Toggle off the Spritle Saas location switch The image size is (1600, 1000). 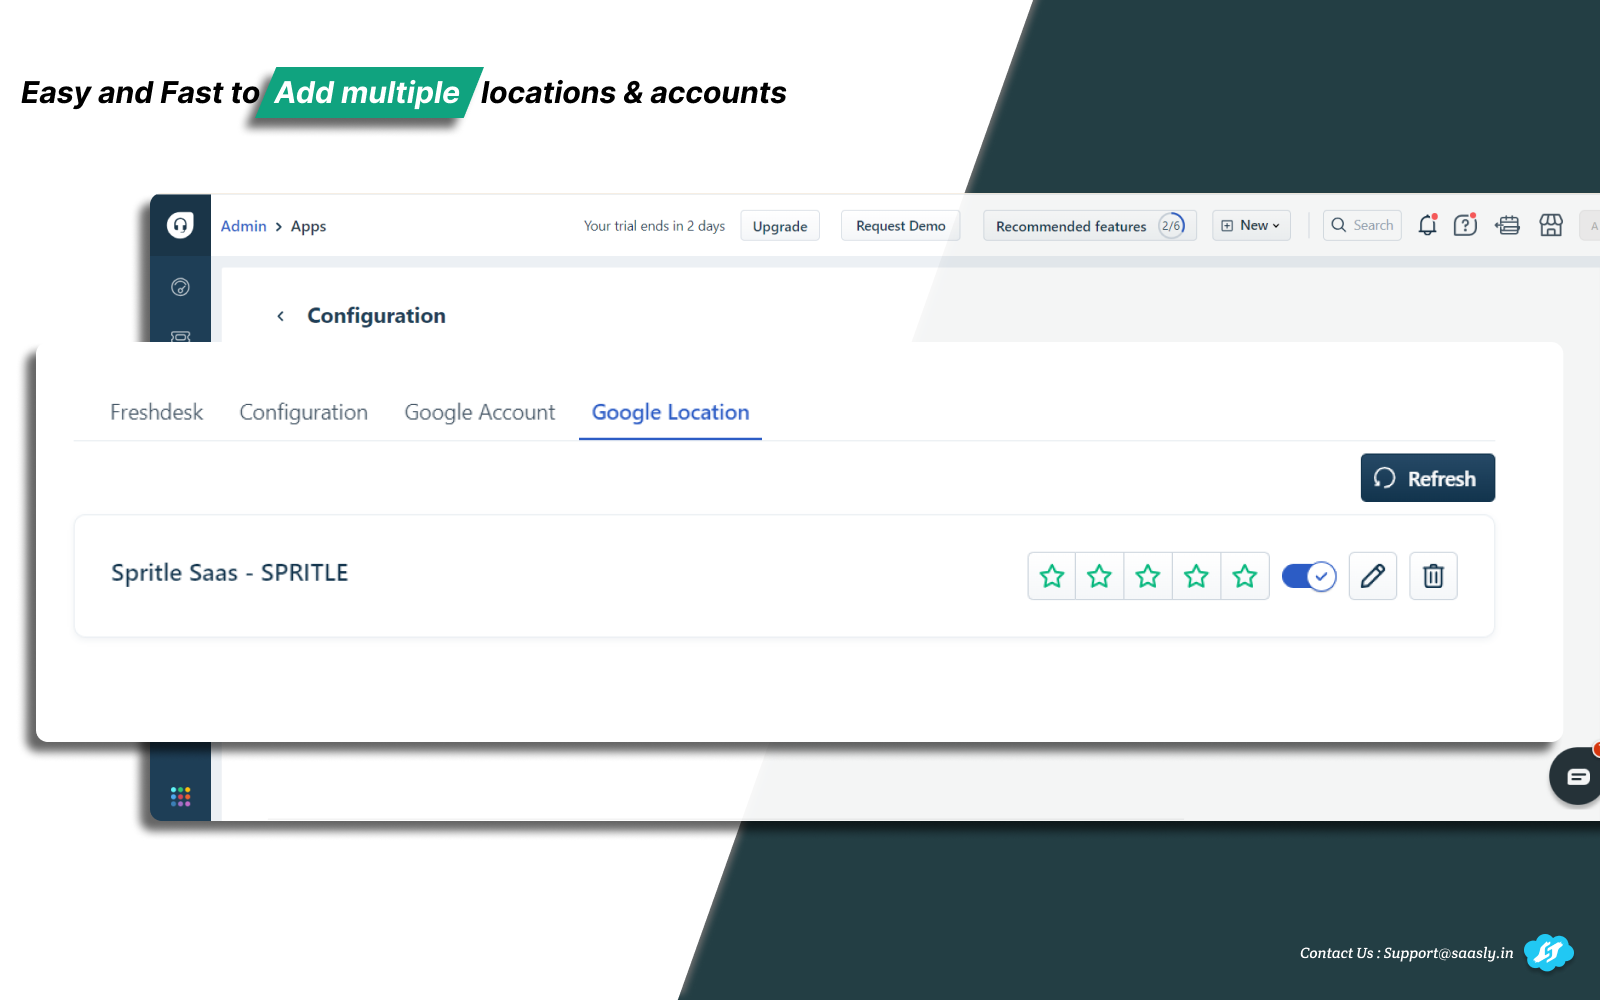point(1309,576)
